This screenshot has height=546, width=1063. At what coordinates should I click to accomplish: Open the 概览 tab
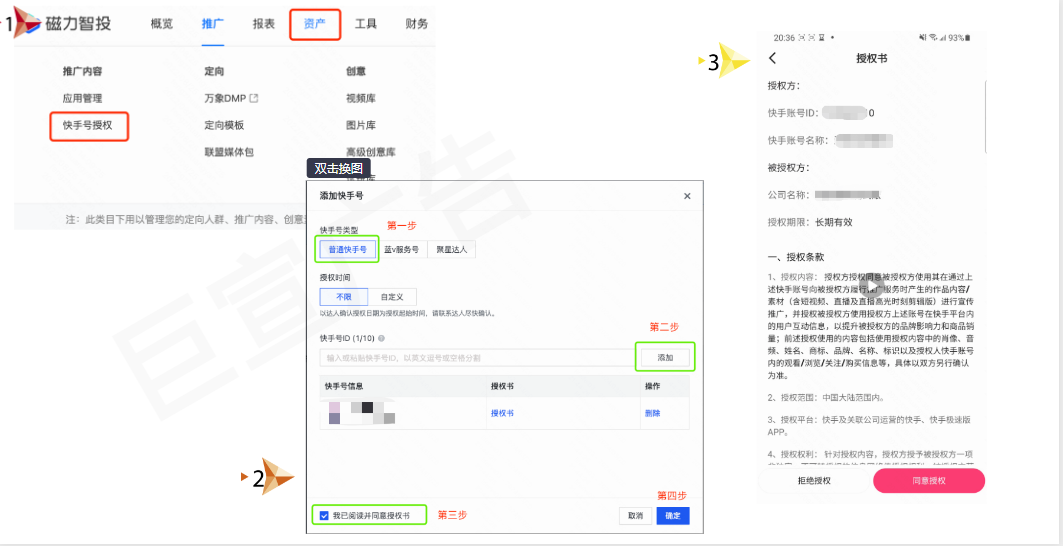pyautogui.click(x=161, y=24)
